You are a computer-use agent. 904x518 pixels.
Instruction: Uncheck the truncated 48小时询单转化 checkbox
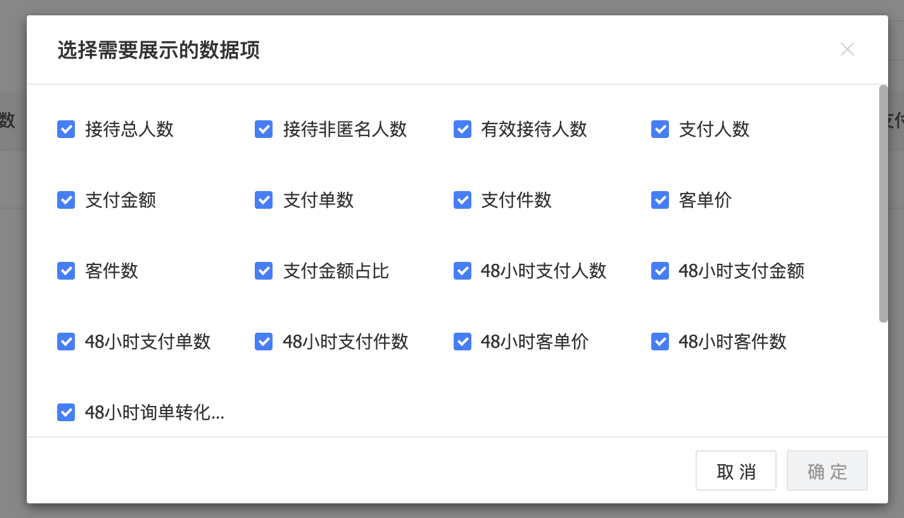[66, 412]
